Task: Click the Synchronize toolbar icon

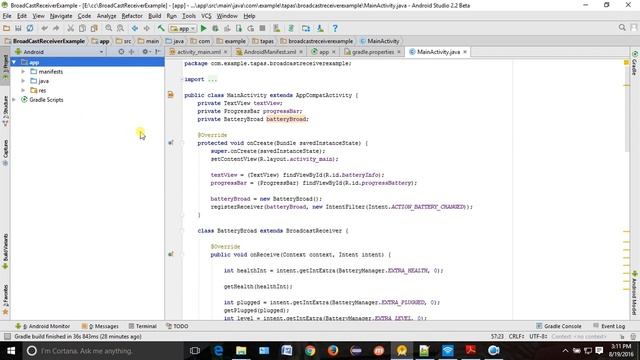Action: [30, 28]
